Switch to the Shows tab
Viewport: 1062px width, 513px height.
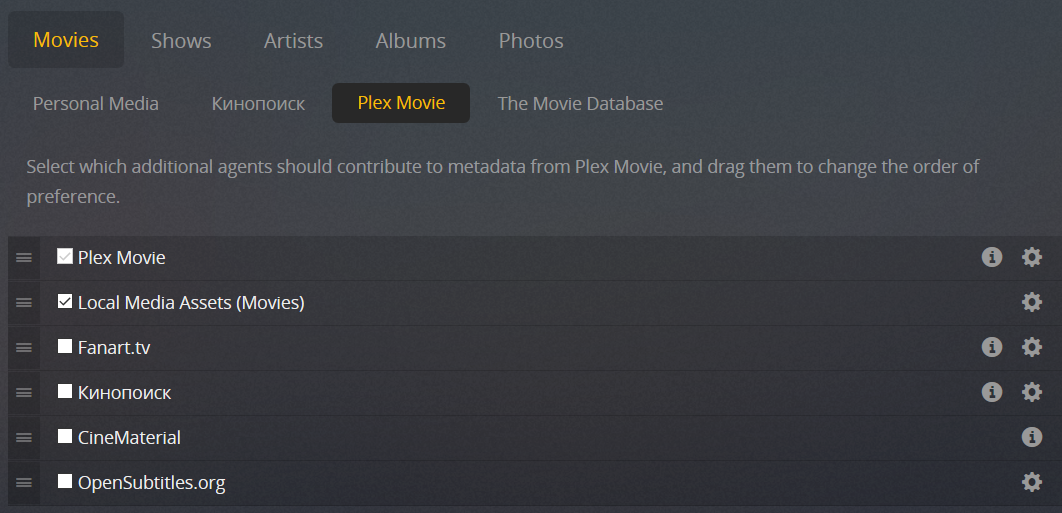(x=181, y=41)
